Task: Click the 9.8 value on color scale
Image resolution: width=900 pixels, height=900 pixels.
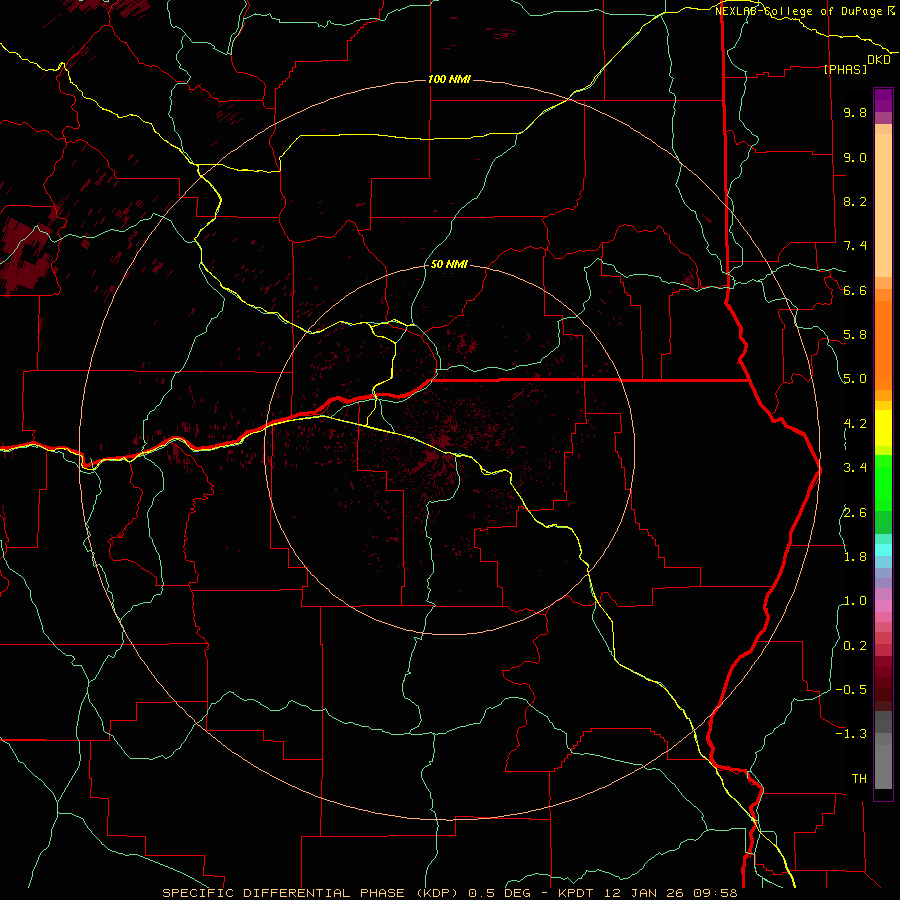Action: coord(855,112)
